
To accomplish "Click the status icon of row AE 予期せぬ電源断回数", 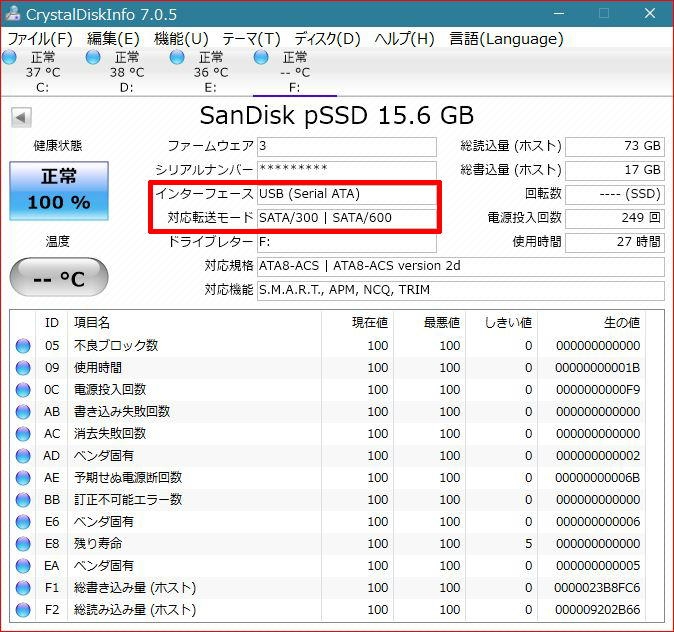I will point(23,478).
